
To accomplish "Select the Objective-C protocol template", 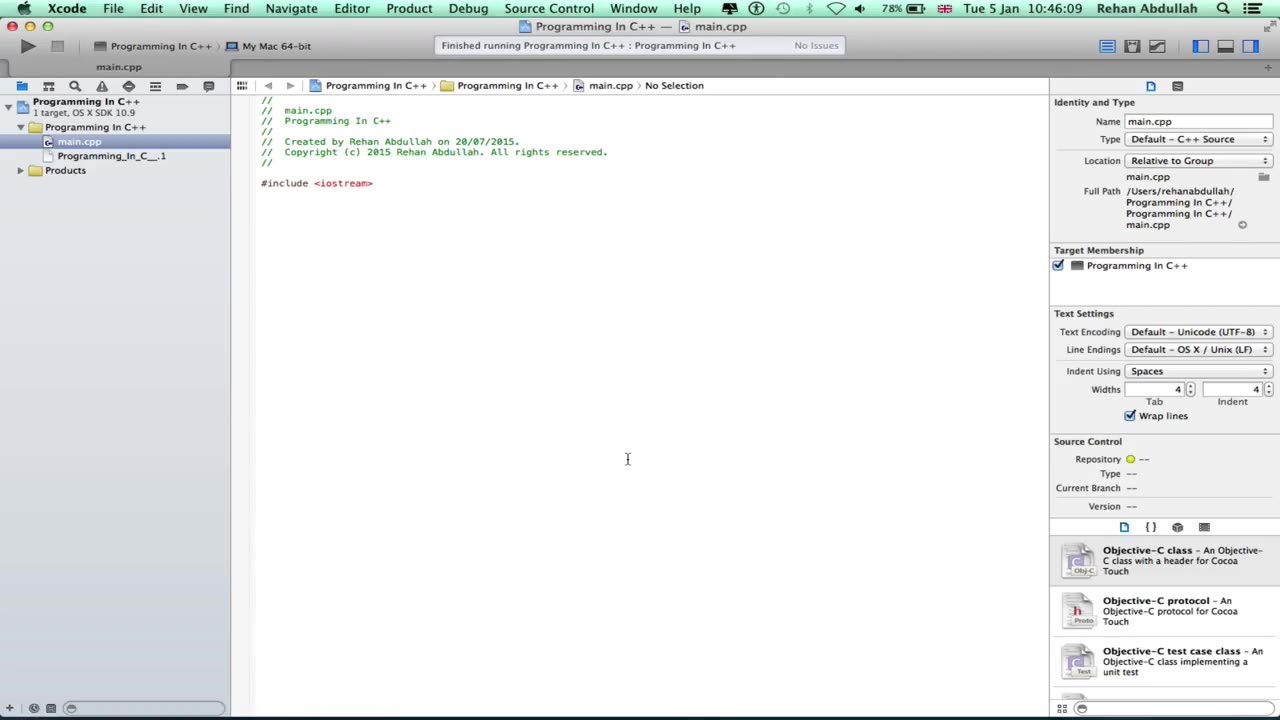I will (x=1165, y=611).
